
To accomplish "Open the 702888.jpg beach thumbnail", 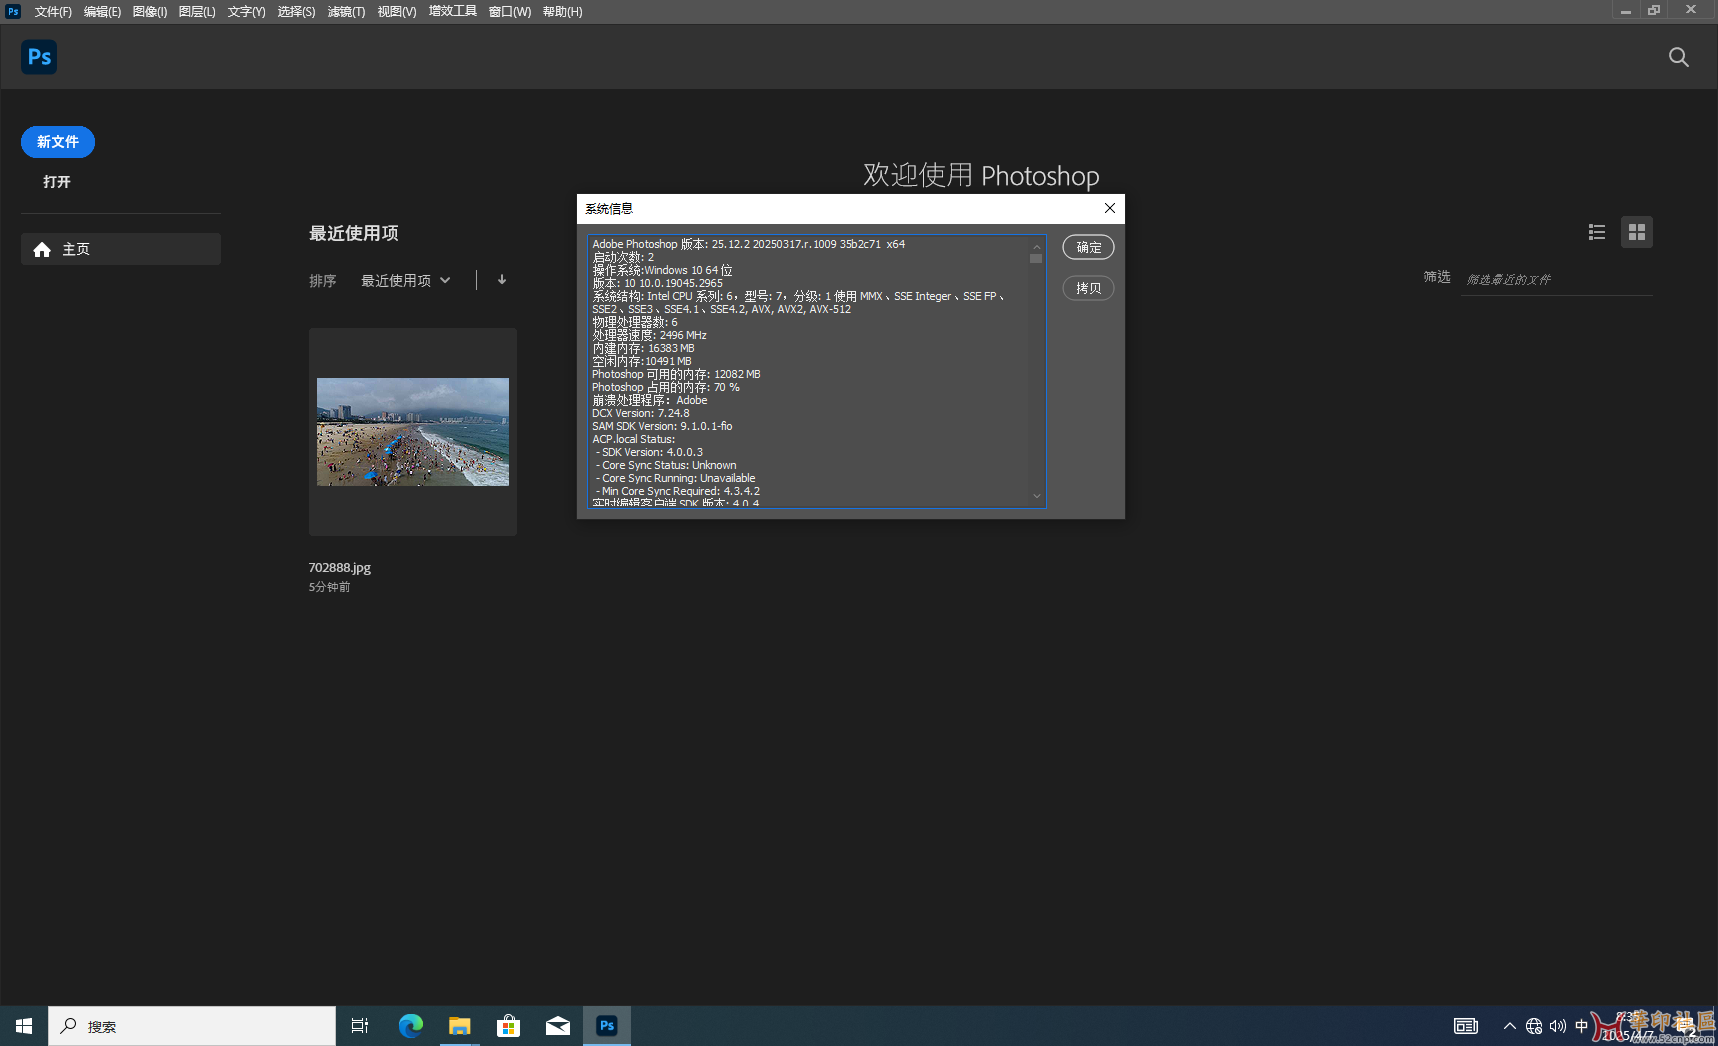I will [x=413, y=432].
